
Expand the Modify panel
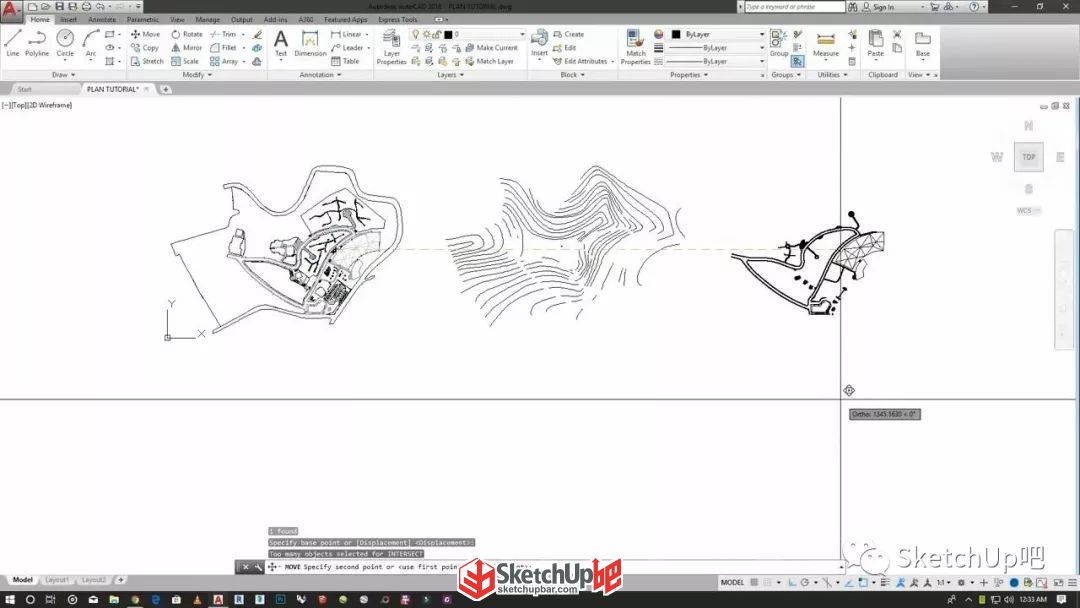click(x=196, y=74)
